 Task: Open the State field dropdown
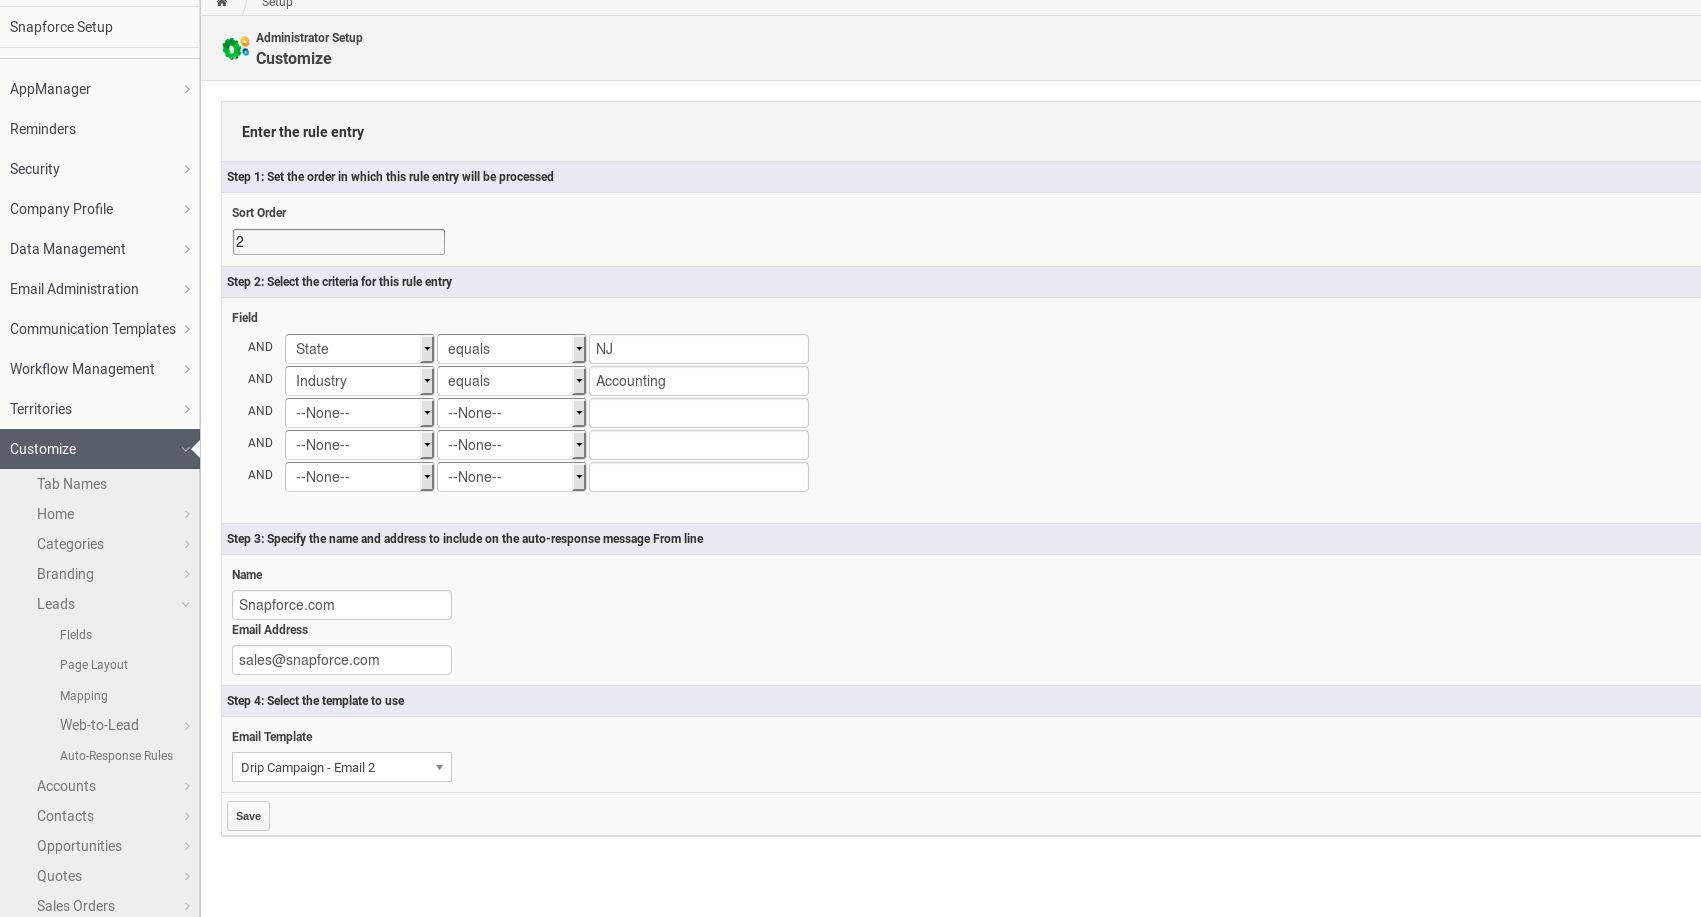click(359, 349)
